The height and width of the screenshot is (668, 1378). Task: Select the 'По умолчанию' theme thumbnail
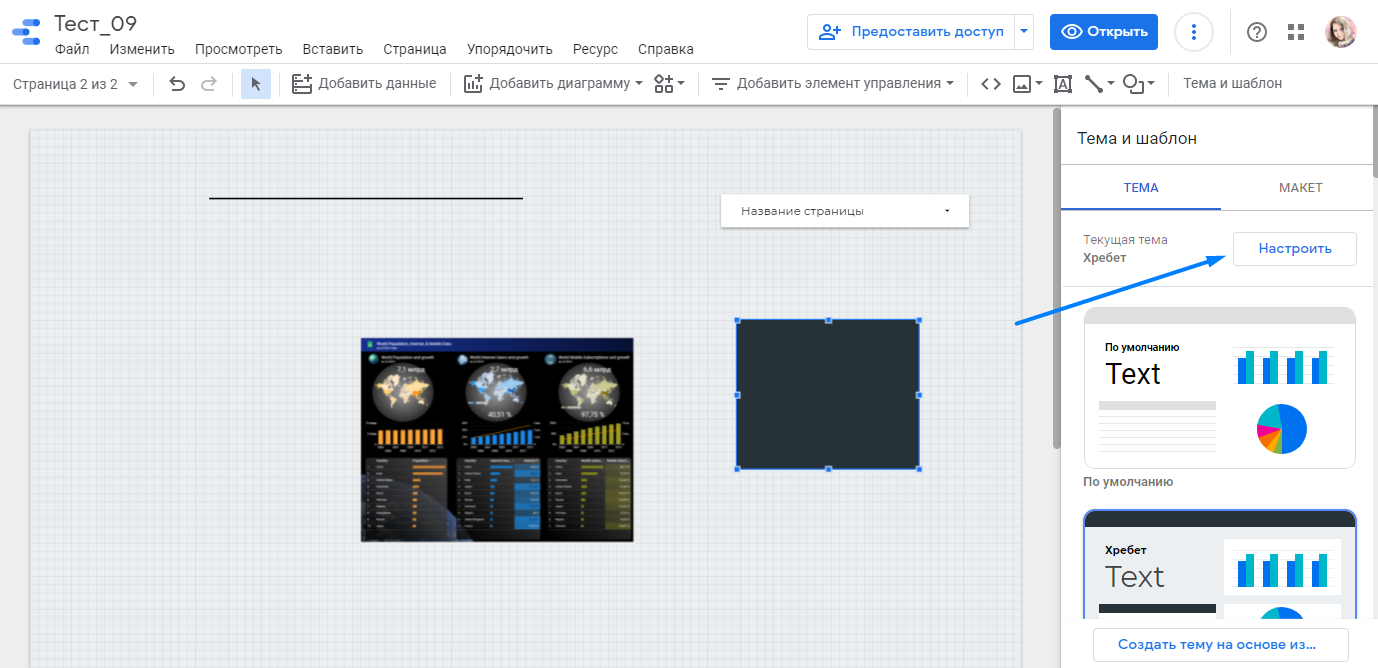tap(1219, 388)
